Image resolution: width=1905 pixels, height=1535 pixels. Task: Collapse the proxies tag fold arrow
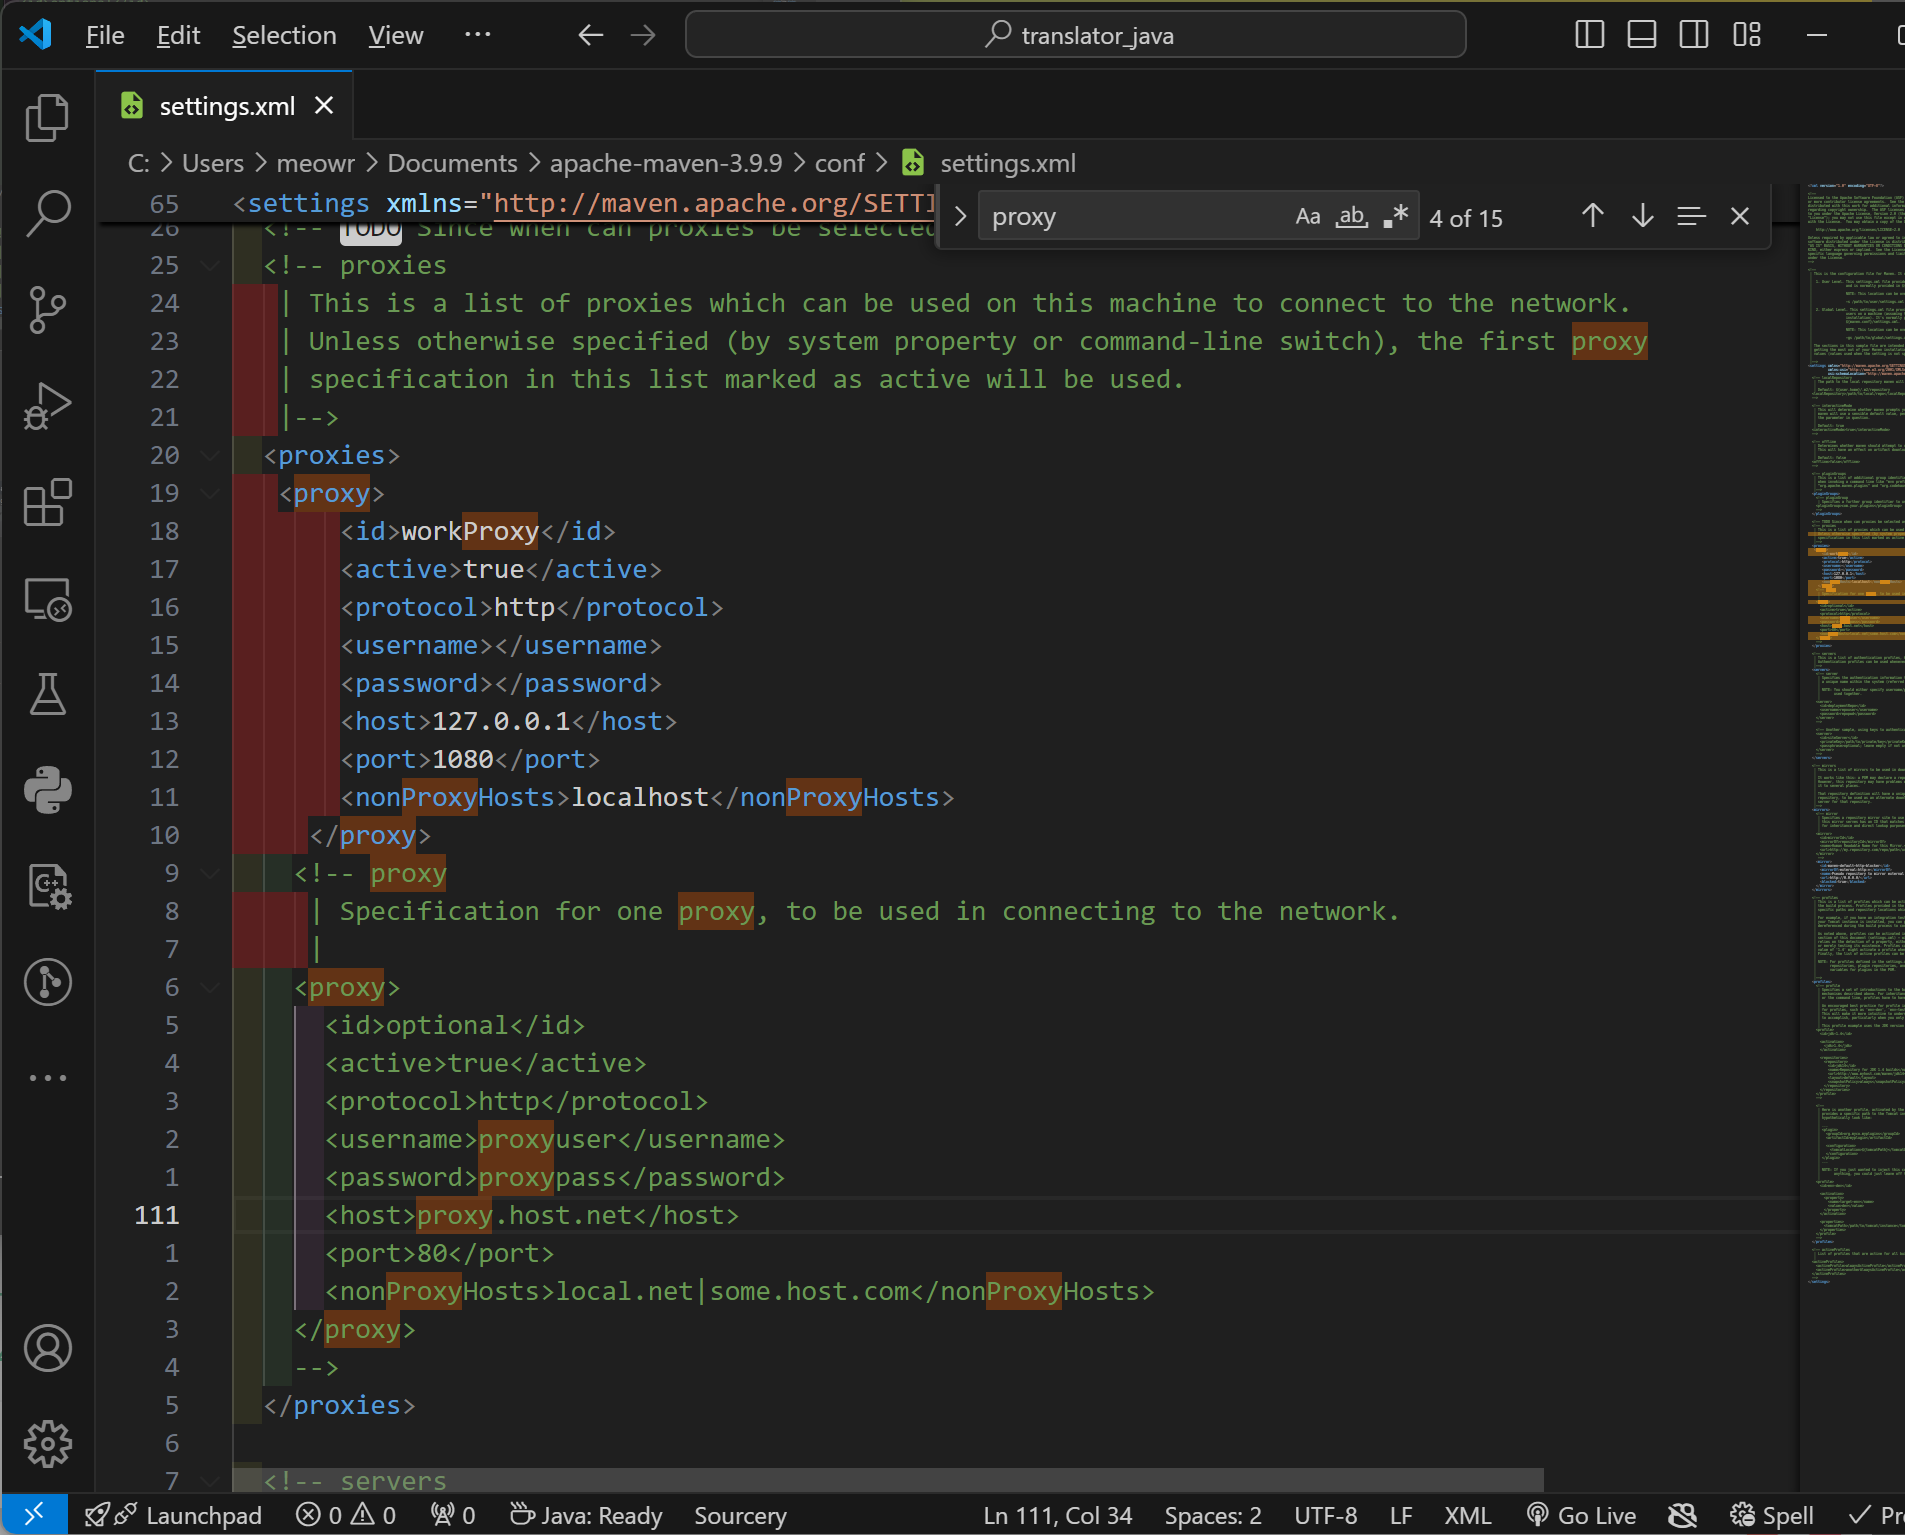210,456
